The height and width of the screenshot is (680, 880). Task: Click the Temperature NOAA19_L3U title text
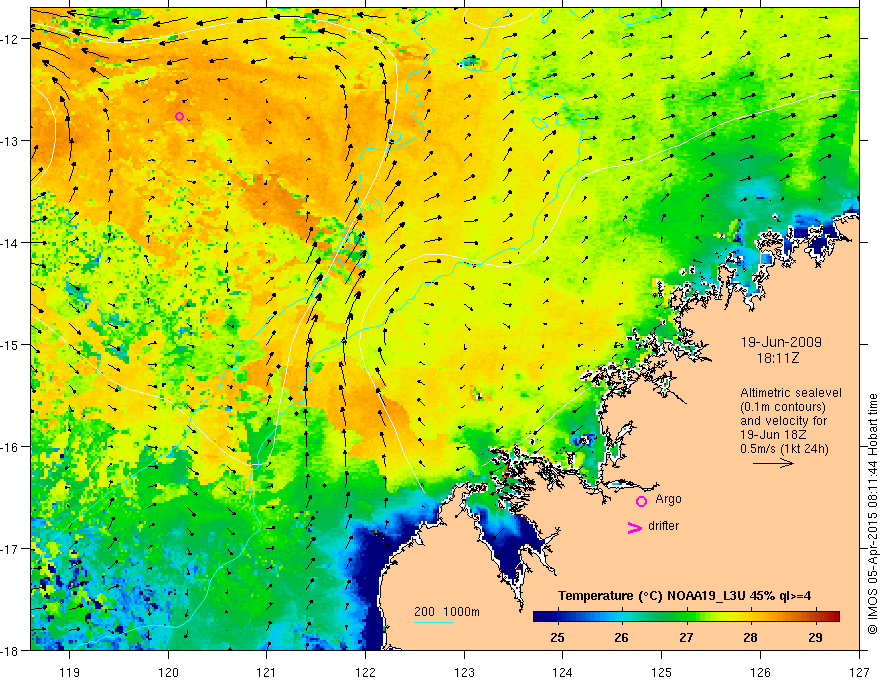(x=684, y=596)
